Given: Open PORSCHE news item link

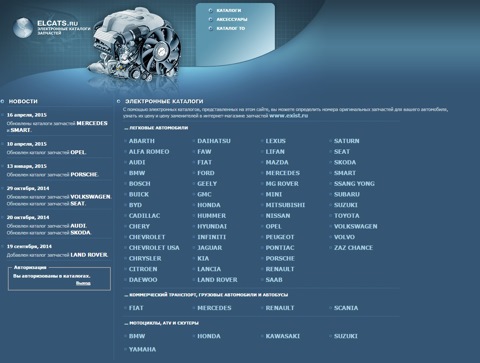Looking at the screenshot, I should pos(84,174).
